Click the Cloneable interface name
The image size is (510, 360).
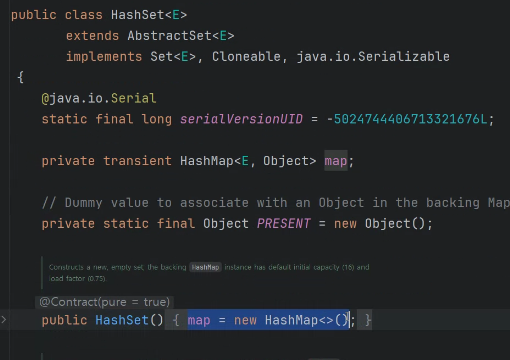click(246, 56)
